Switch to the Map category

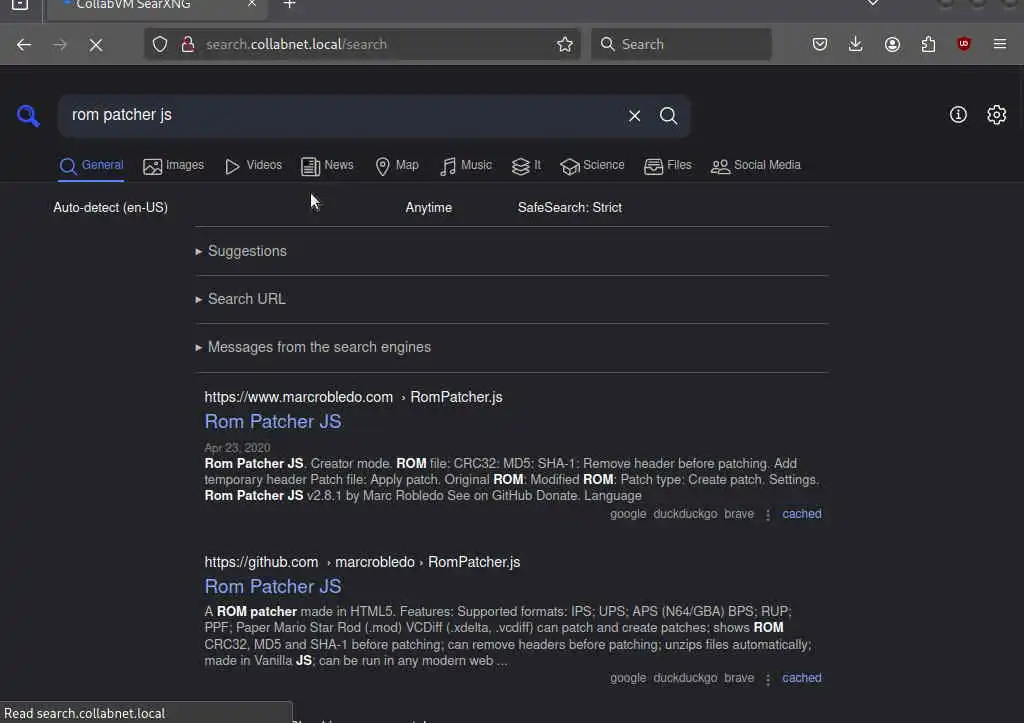[397, 166]
